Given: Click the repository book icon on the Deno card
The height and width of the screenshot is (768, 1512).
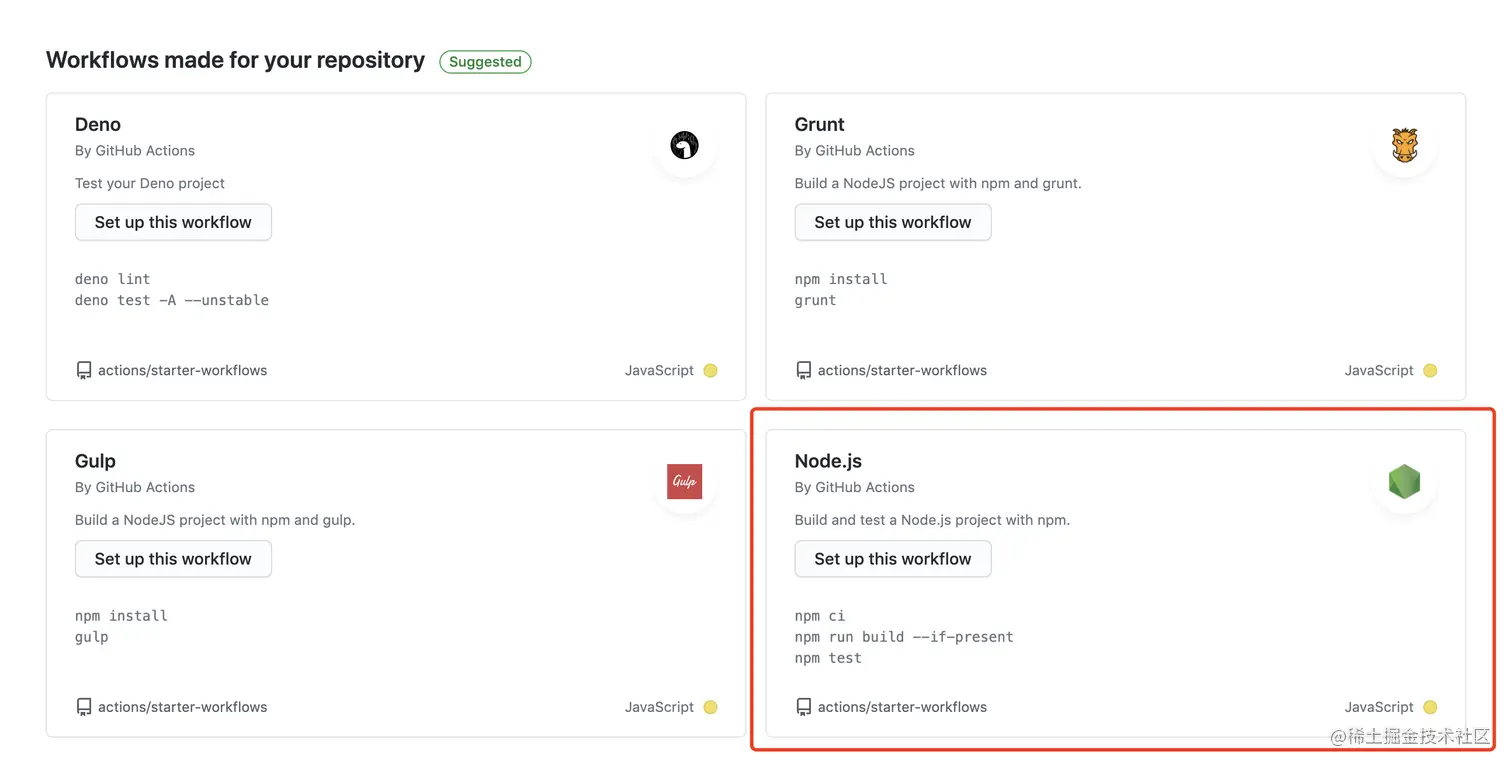Looking at the screenshot, I should pos(84,369).
